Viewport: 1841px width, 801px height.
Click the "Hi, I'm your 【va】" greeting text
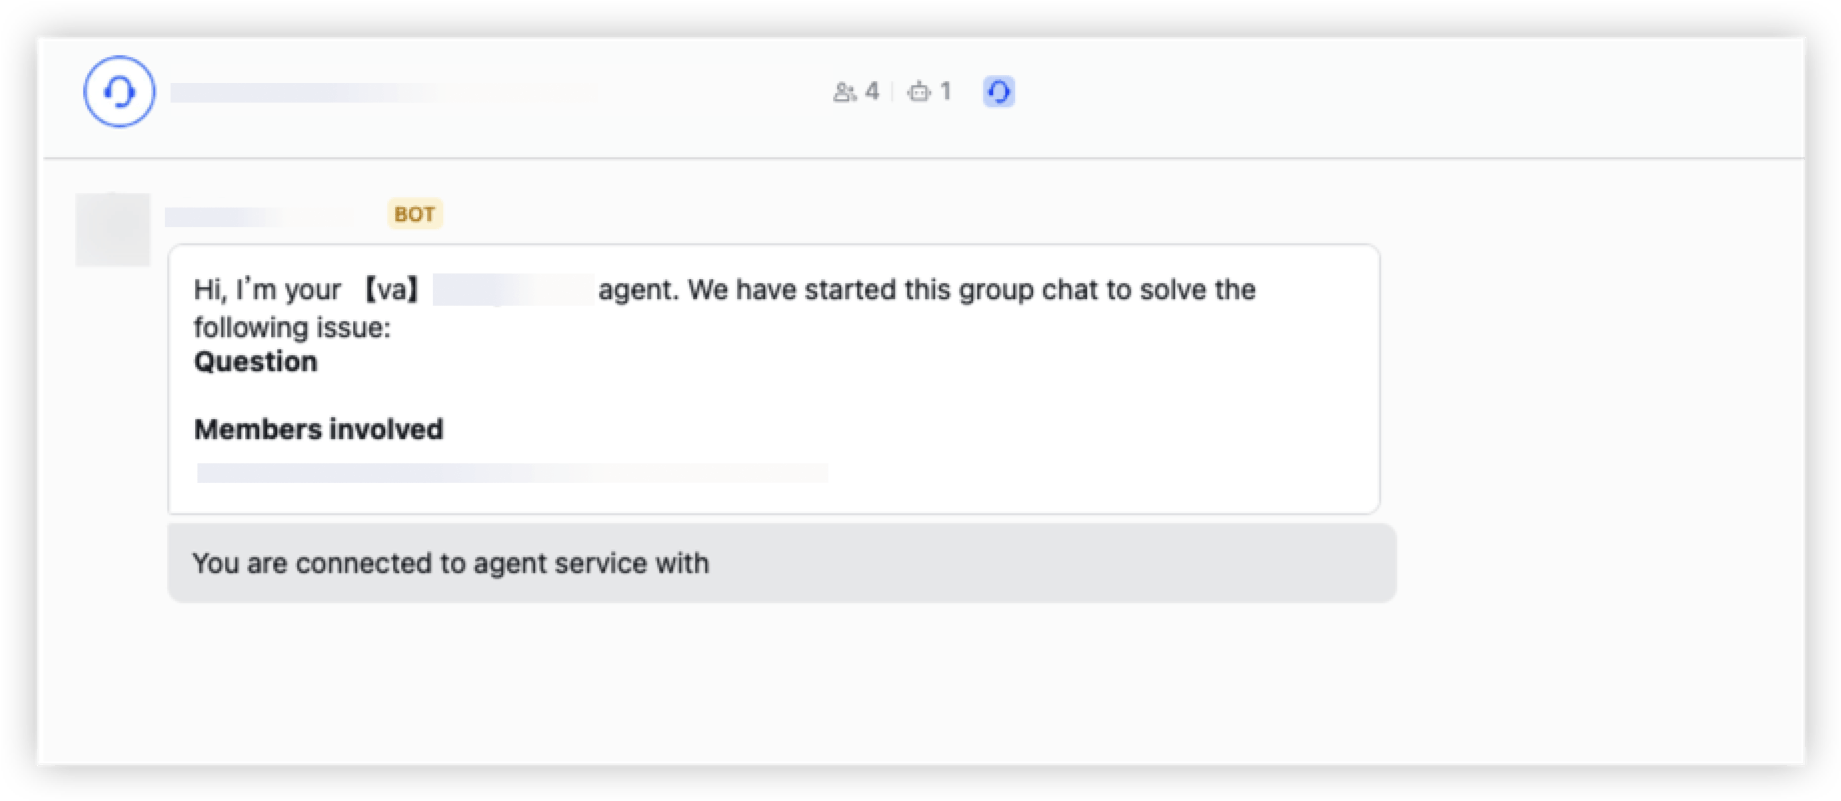click(x=305, y=290)
